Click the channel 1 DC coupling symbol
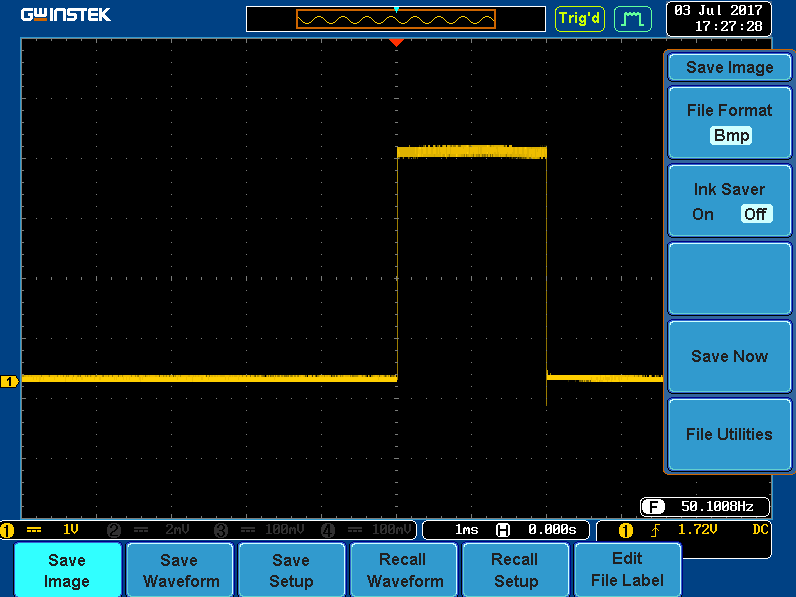This screenshot has width=796, height=597. 34,530
